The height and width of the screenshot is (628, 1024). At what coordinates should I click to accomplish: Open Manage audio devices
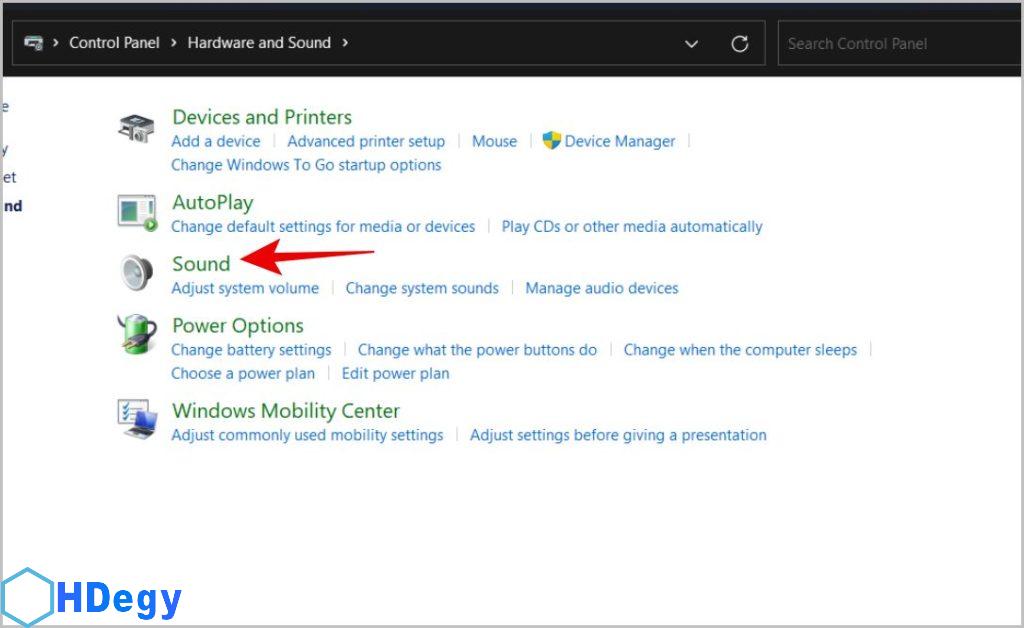click(602, 288)
